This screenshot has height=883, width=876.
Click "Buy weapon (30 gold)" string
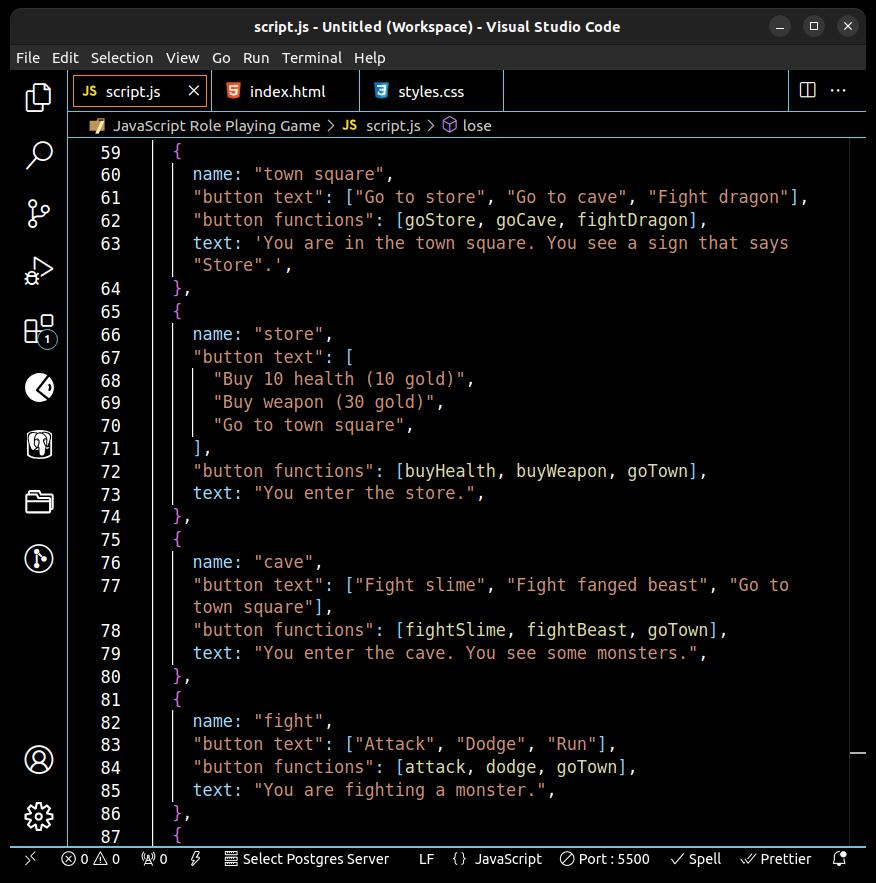(x=324, y=402)
